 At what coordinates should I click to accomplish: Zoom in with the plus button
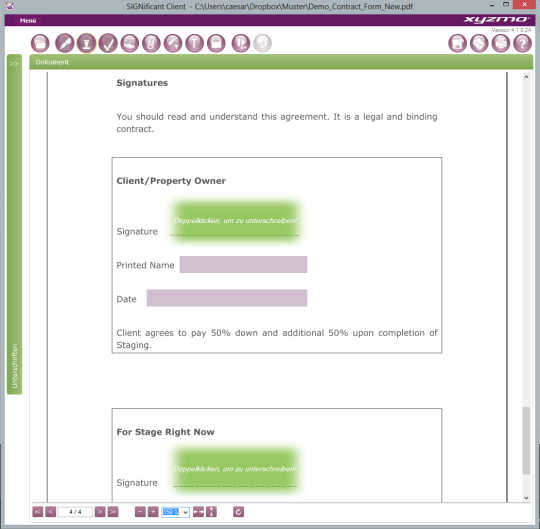pyautogui.click(x=153, y=512)
